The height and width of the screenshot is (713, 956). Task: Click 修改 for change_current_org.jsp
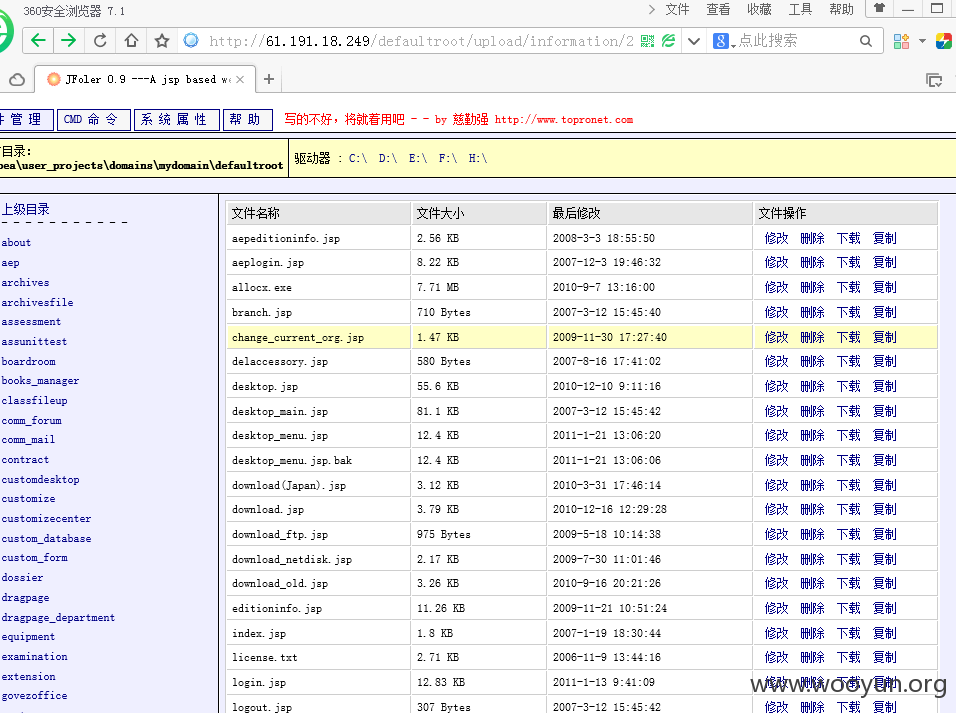coord(776,337)
